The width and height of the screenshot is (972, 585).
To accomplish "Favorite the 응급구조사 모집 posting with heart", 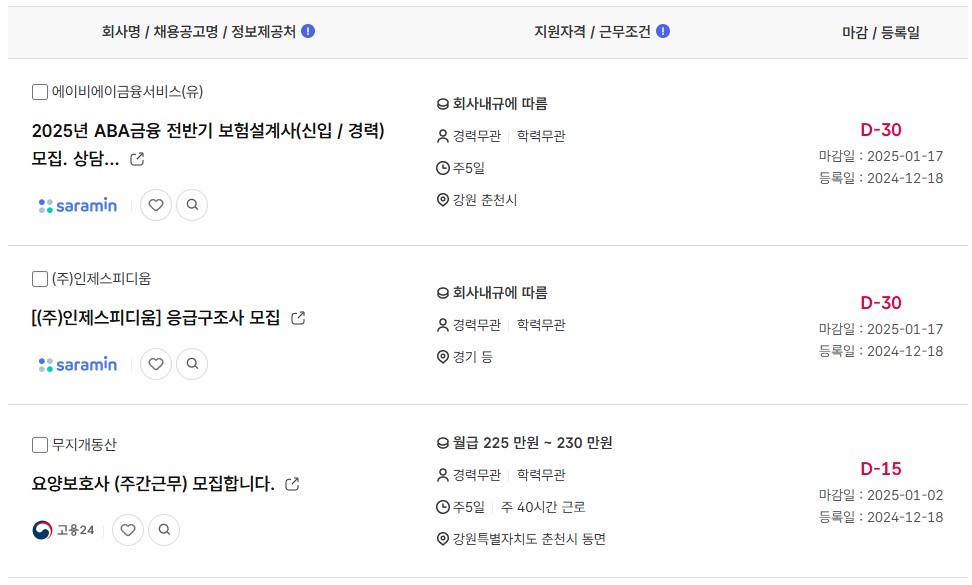I will tap(156, 364).
